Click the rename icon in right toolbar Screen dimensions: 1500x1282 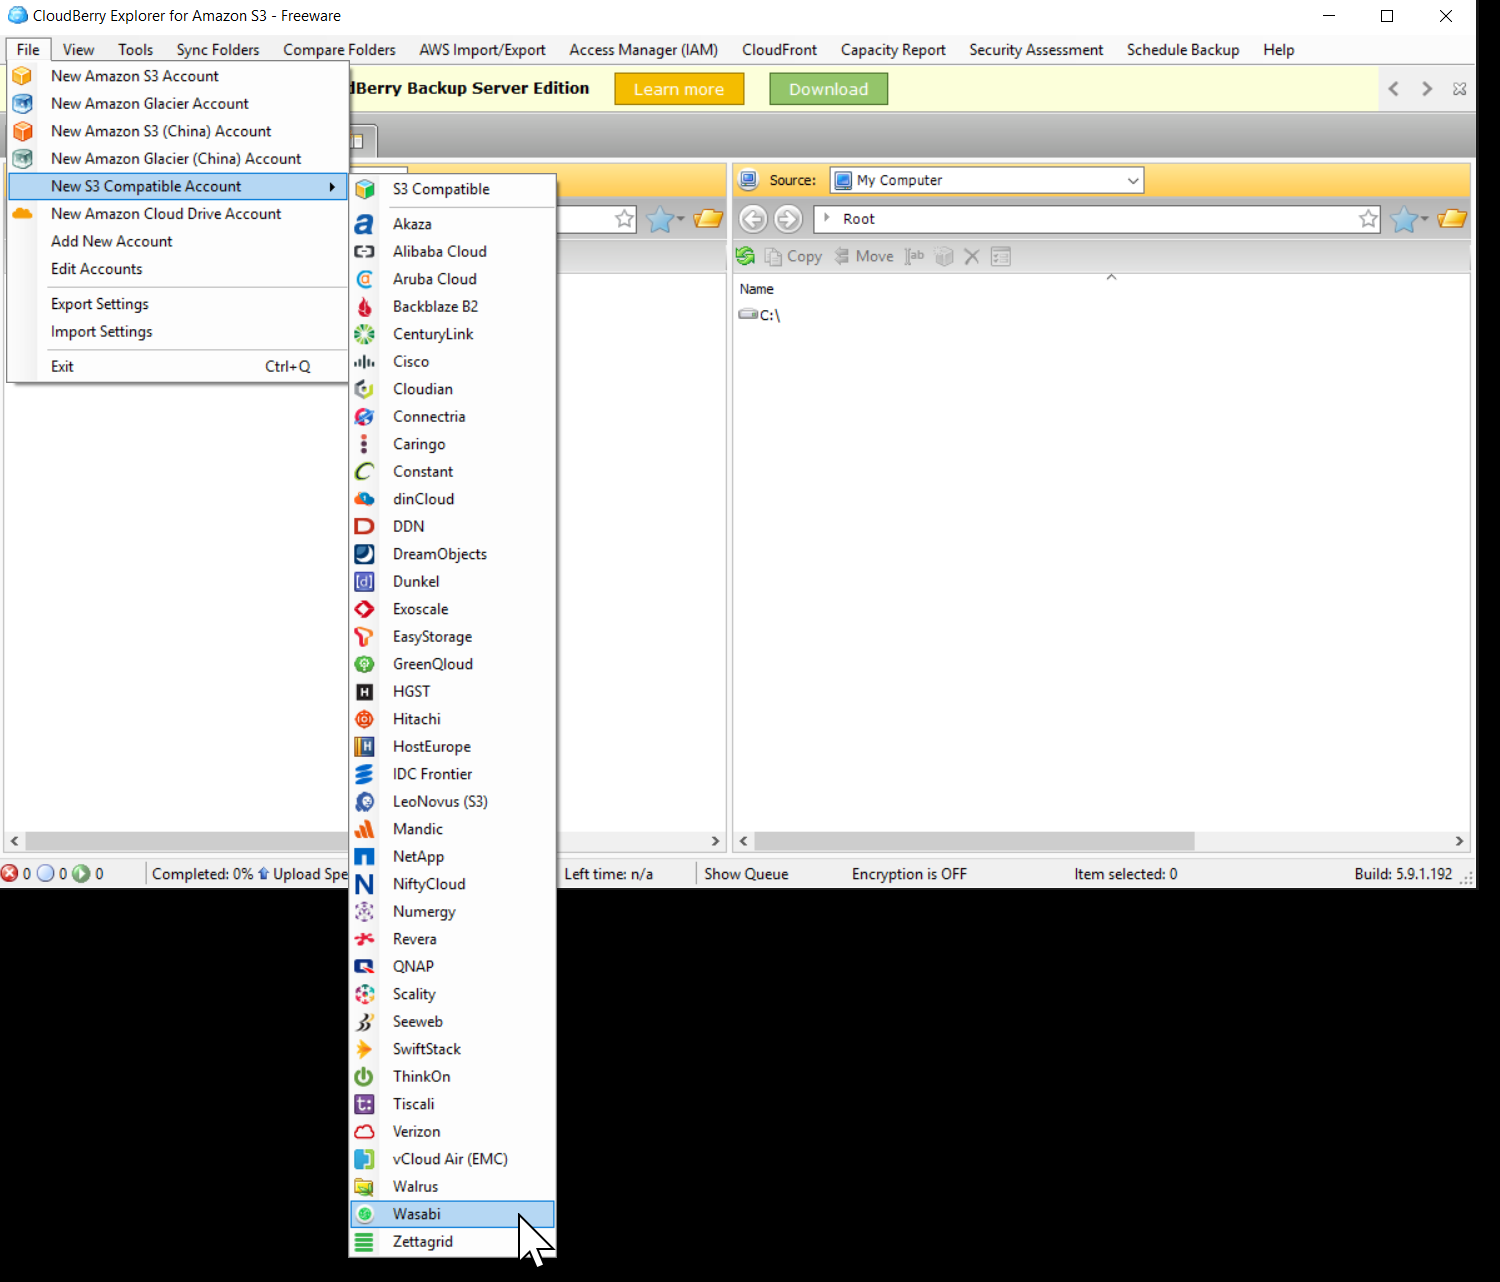click(x=914, y=256)
